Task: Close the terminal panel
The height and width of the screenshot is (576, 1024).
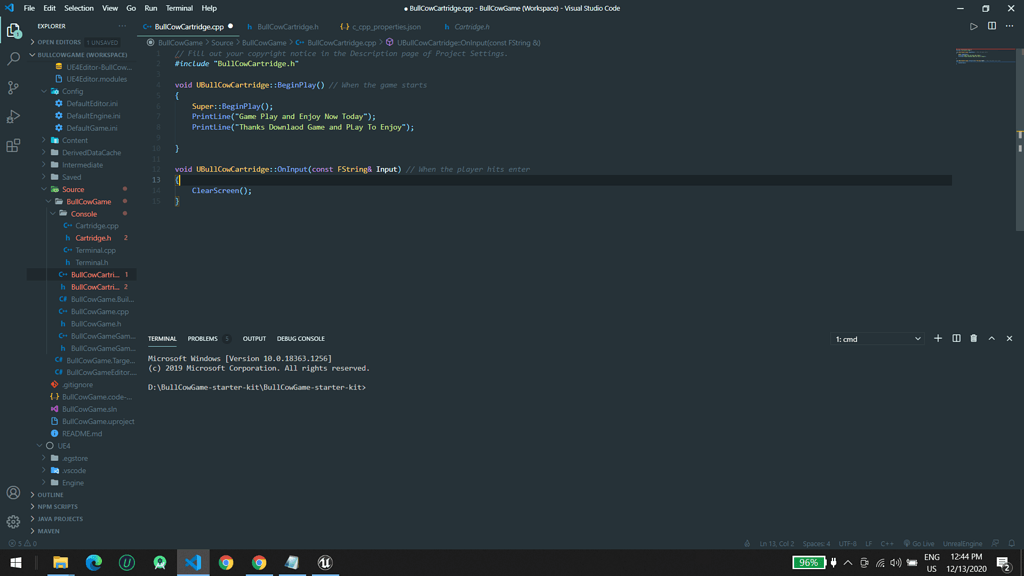Action: tap(1009, 338)
